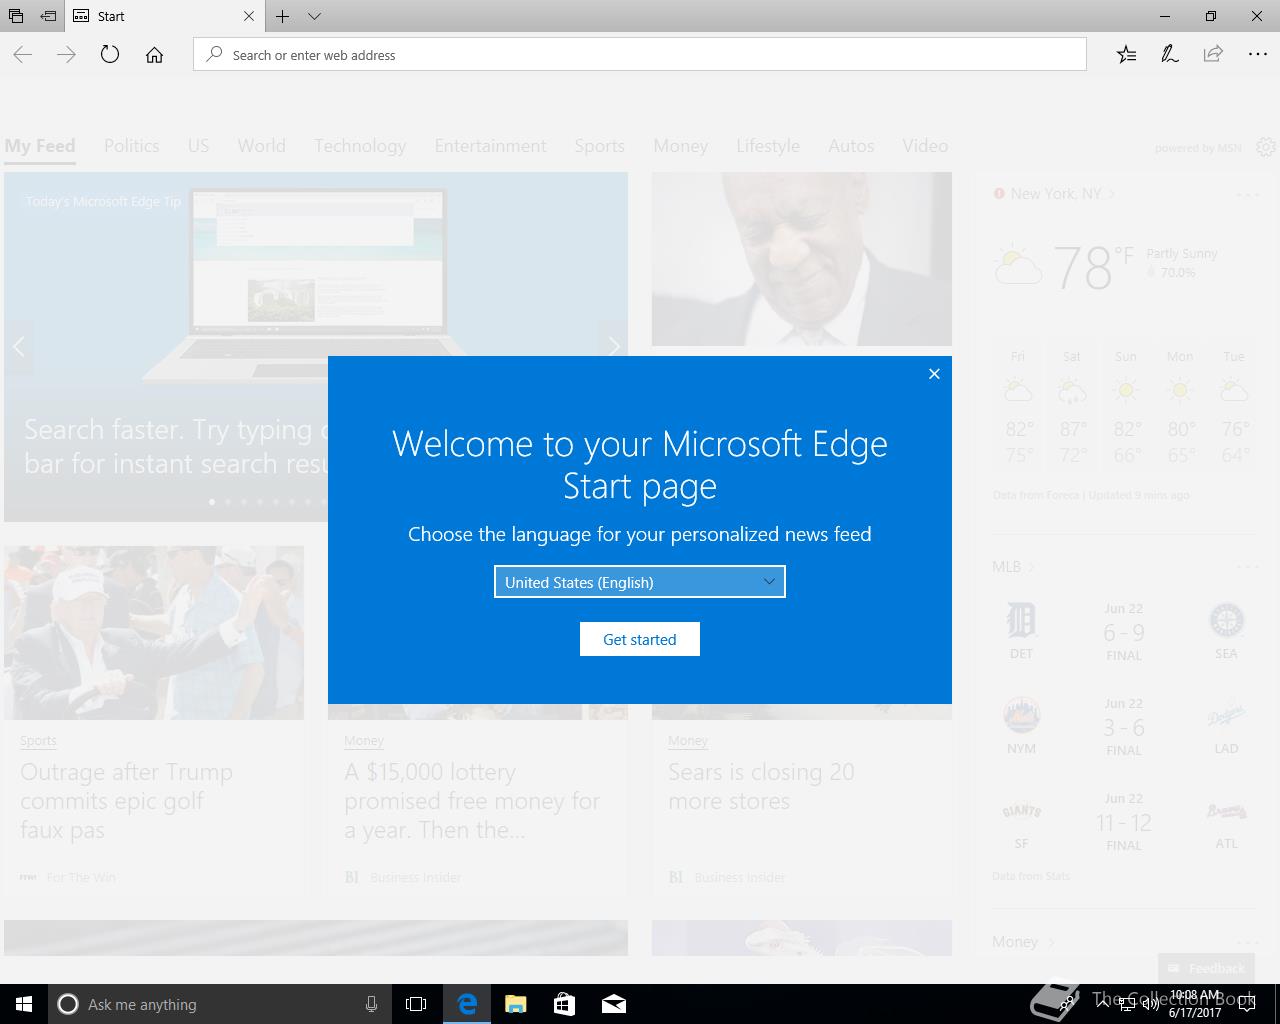Screen dimensions: 1280x1024
Task: Click the set tabs aside icon
Action: (x=48, y=16)
